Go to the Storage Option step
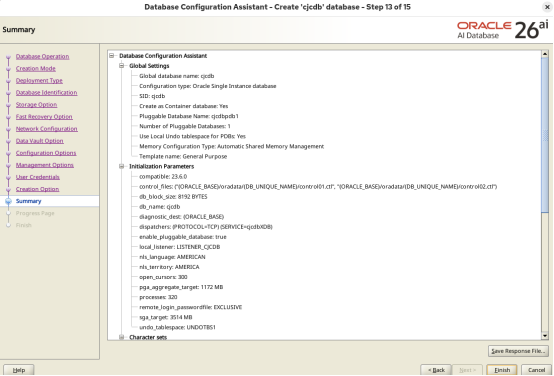 coord(36,105)
